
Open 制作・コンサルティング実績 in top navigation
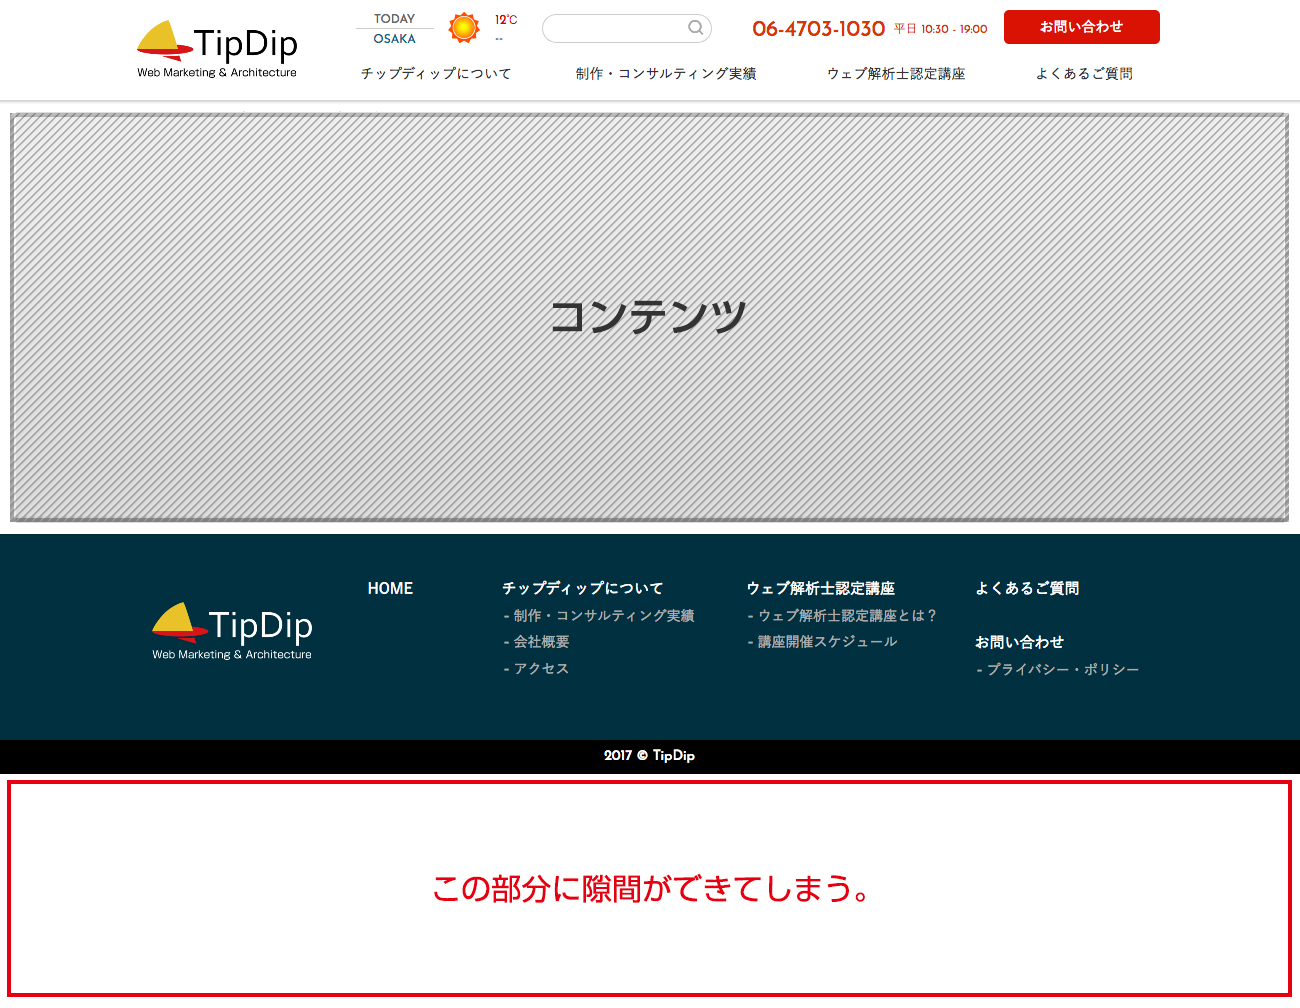666,73
